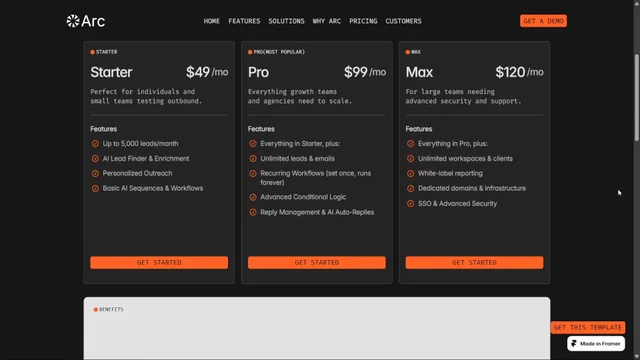Click Features heading in Pro card
This screenshot has width=640, height=360.
click(261, 129)
